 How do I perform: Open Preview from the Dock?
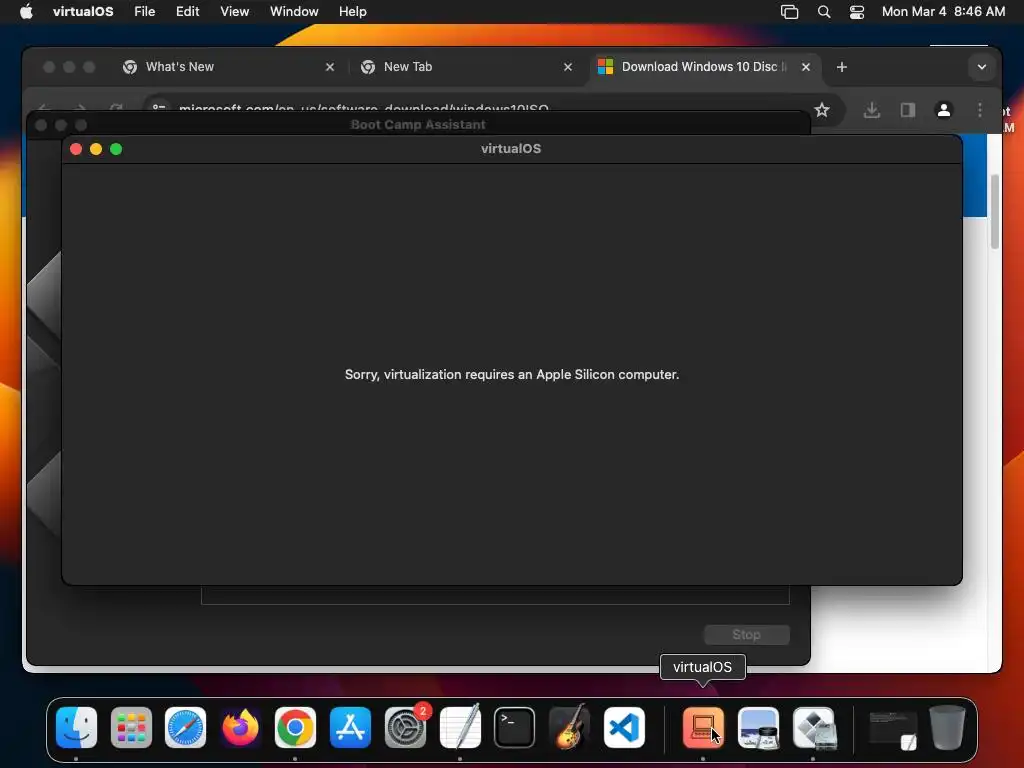click(758, 728)
